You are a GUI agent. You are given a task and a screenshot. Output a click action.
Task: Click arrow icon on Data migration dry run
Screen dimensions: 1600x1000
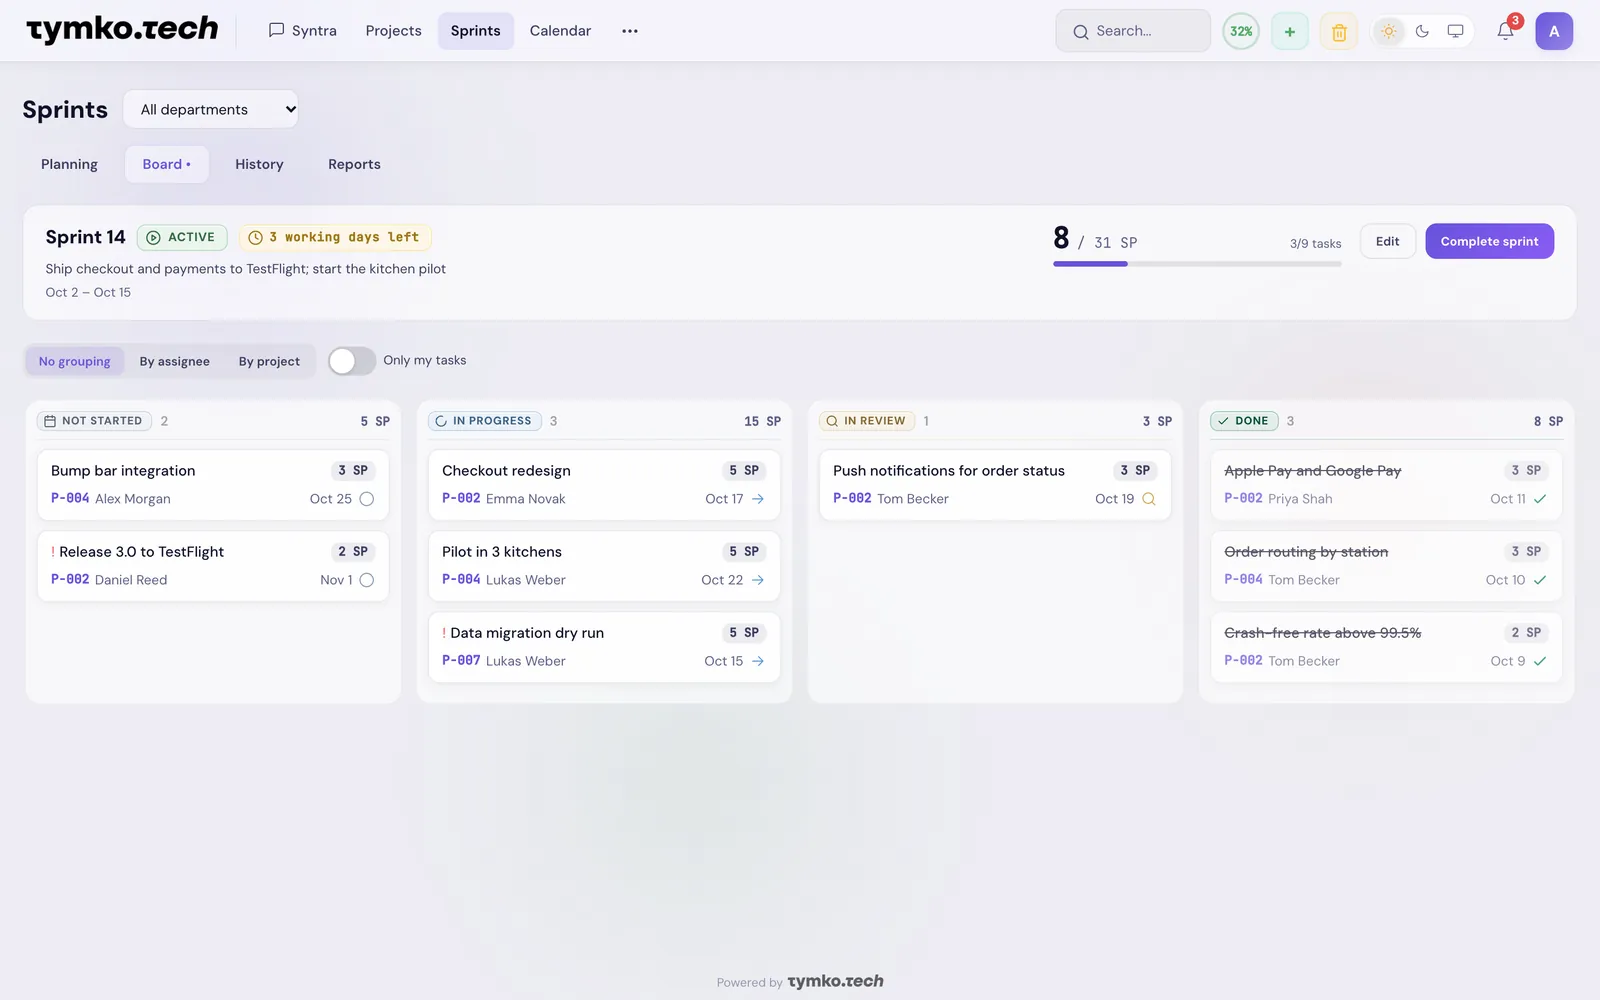(x=758, y=661)
